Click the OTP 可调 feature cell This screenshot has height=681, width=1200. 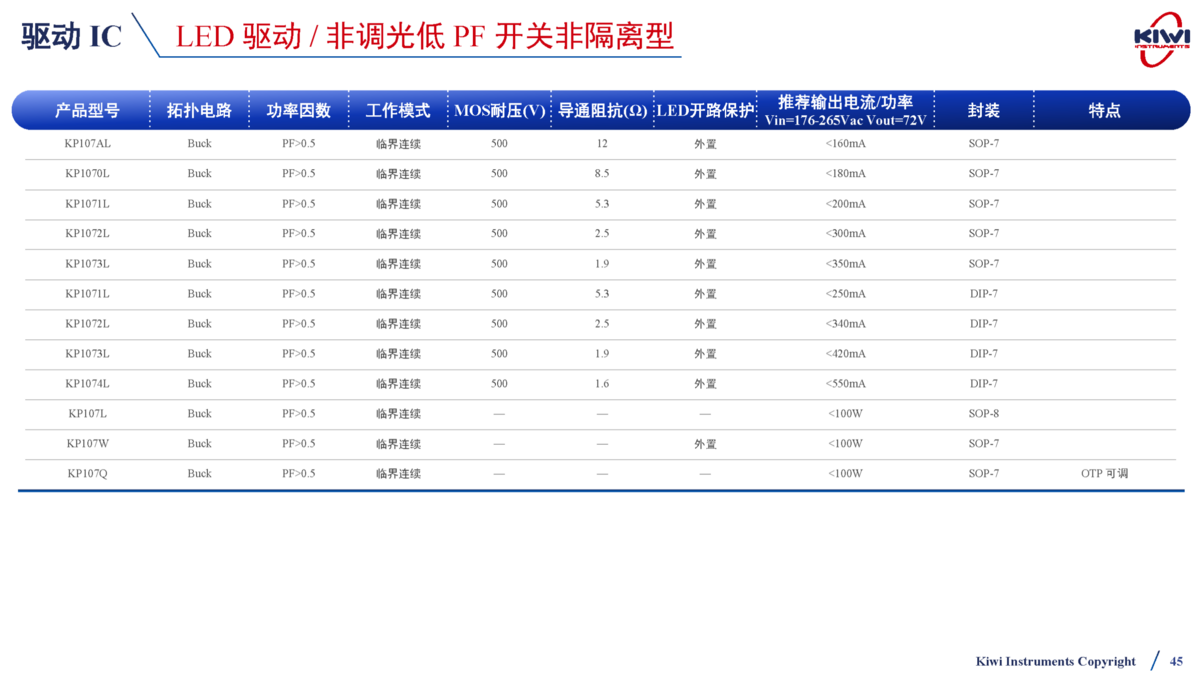[1104, 474]
